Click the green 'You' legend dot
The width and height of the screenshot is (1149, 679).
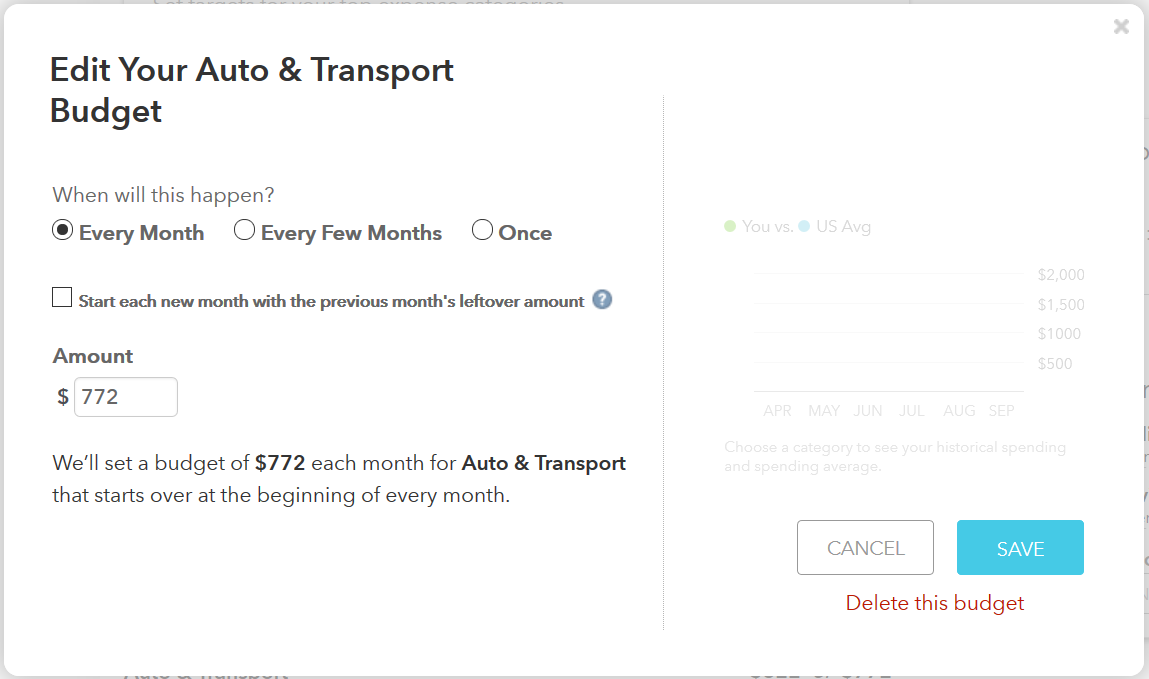click(730, 227)
